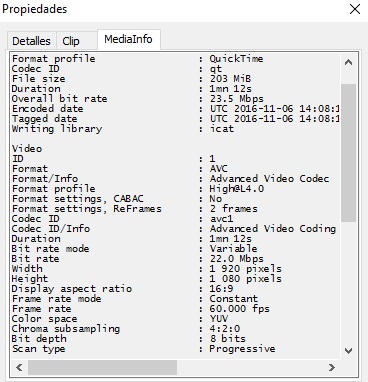Click the '4:2:0' value

225,329
